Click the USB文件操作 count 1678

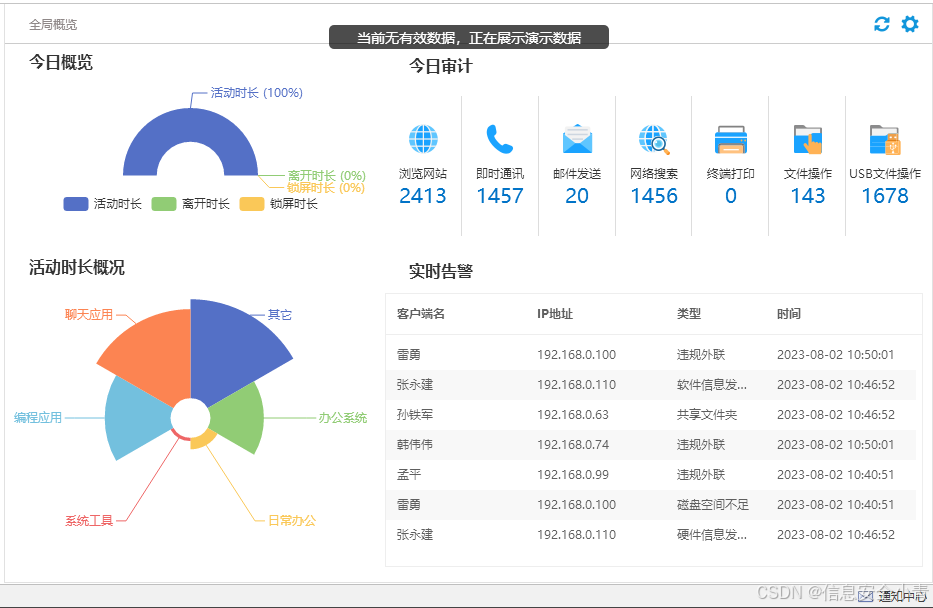(885, 196)
